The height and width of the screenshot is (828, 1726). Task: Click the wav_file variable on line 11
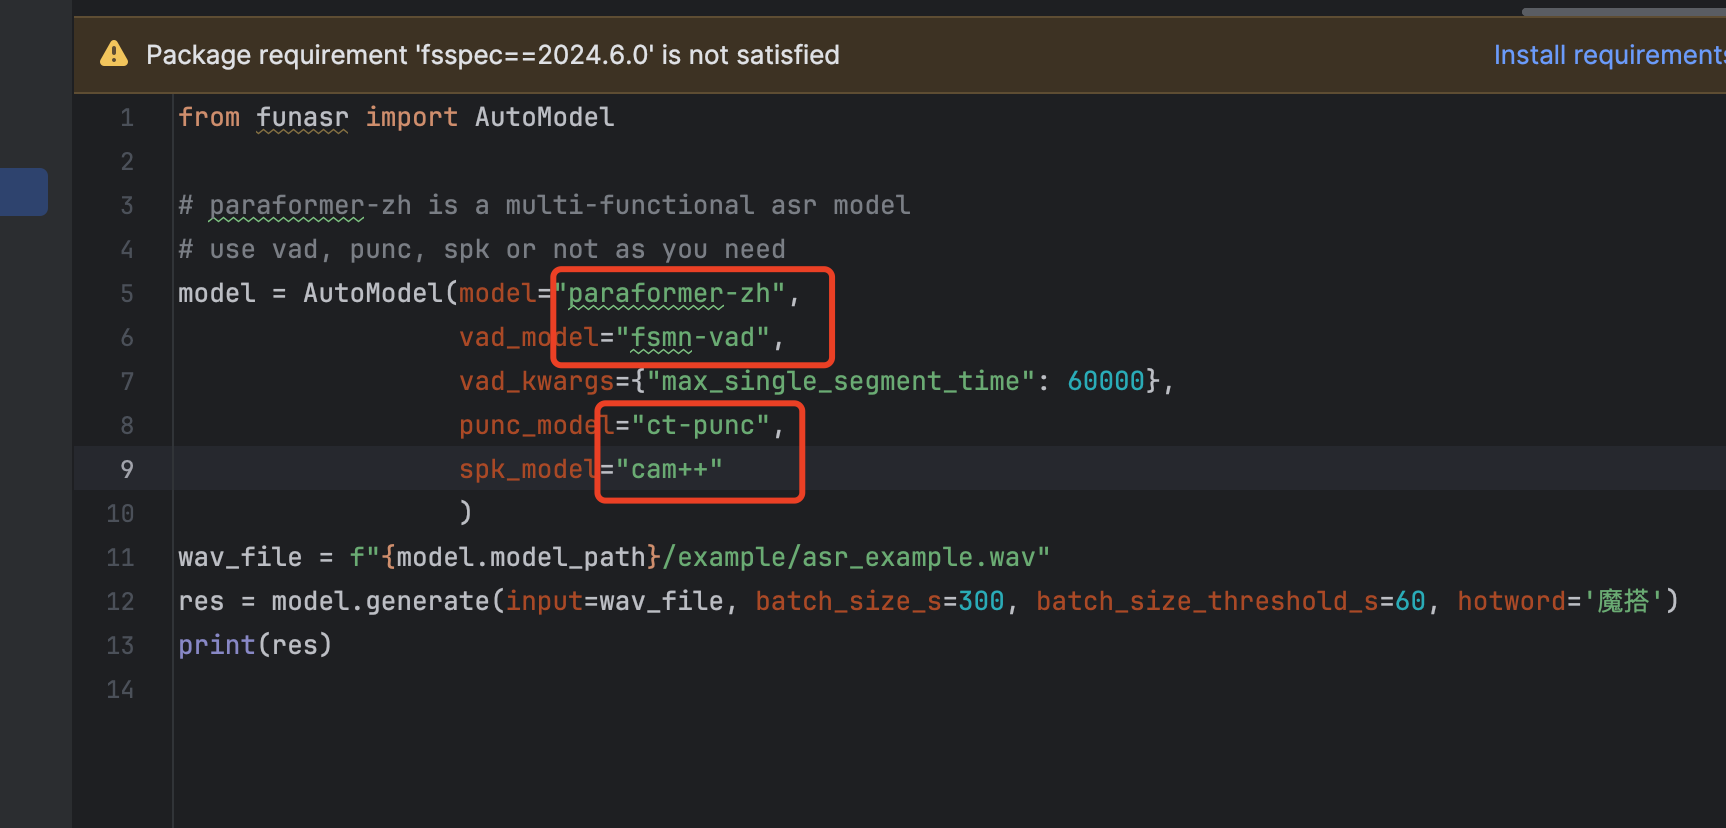point(240,558)
